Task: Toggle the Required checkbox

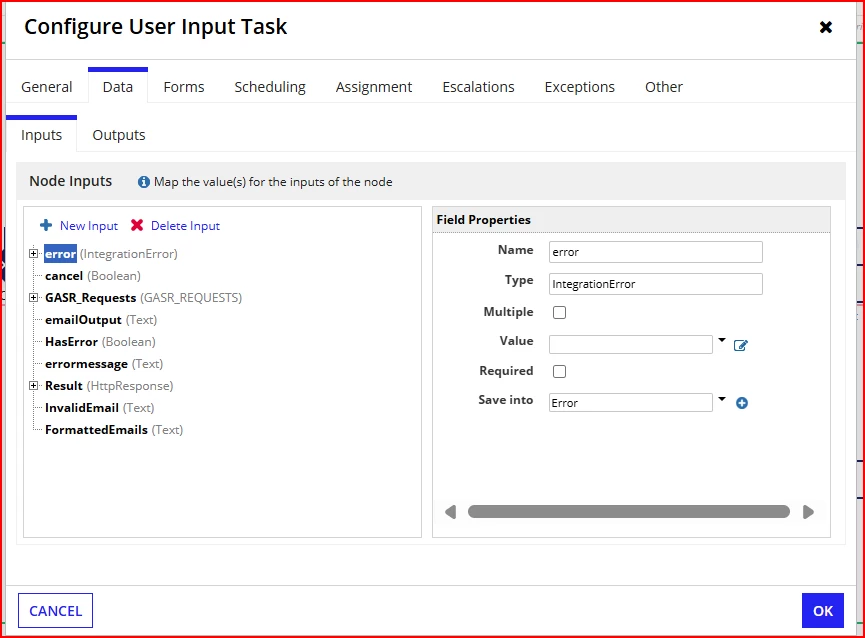Action: click(559, 372)
